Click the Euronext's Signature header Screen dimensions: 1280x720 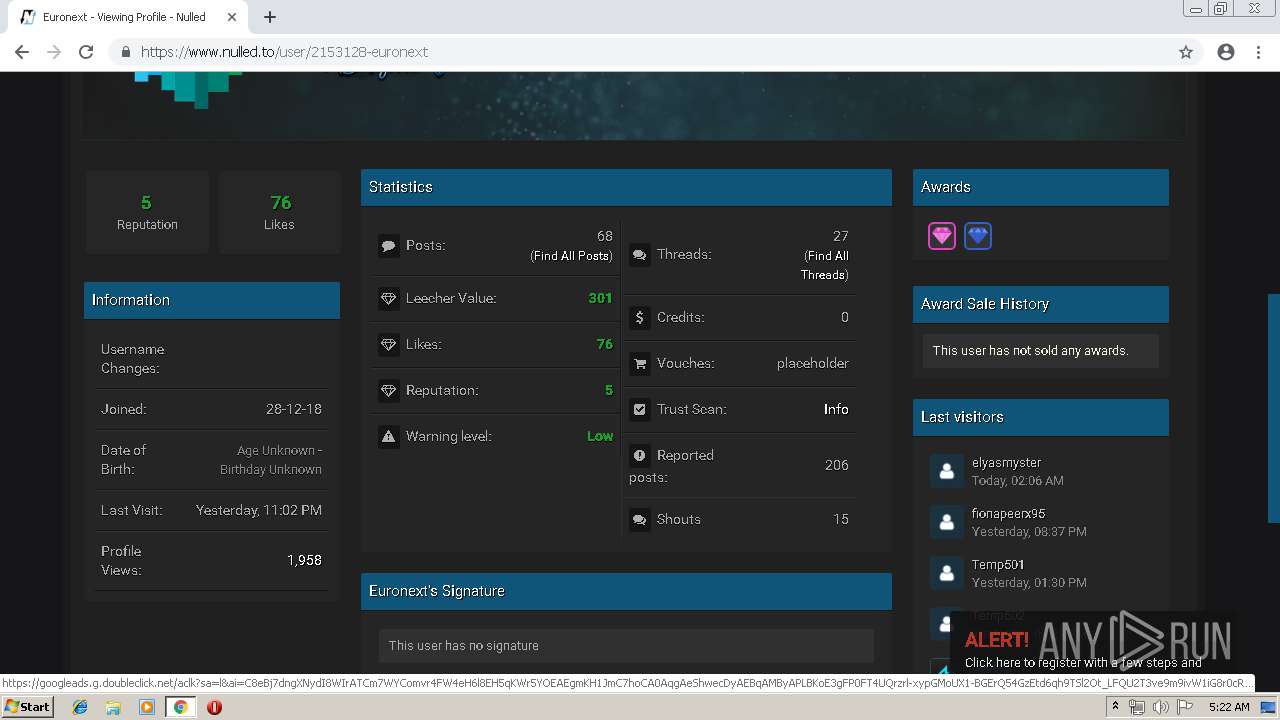(x=626, y=591)
